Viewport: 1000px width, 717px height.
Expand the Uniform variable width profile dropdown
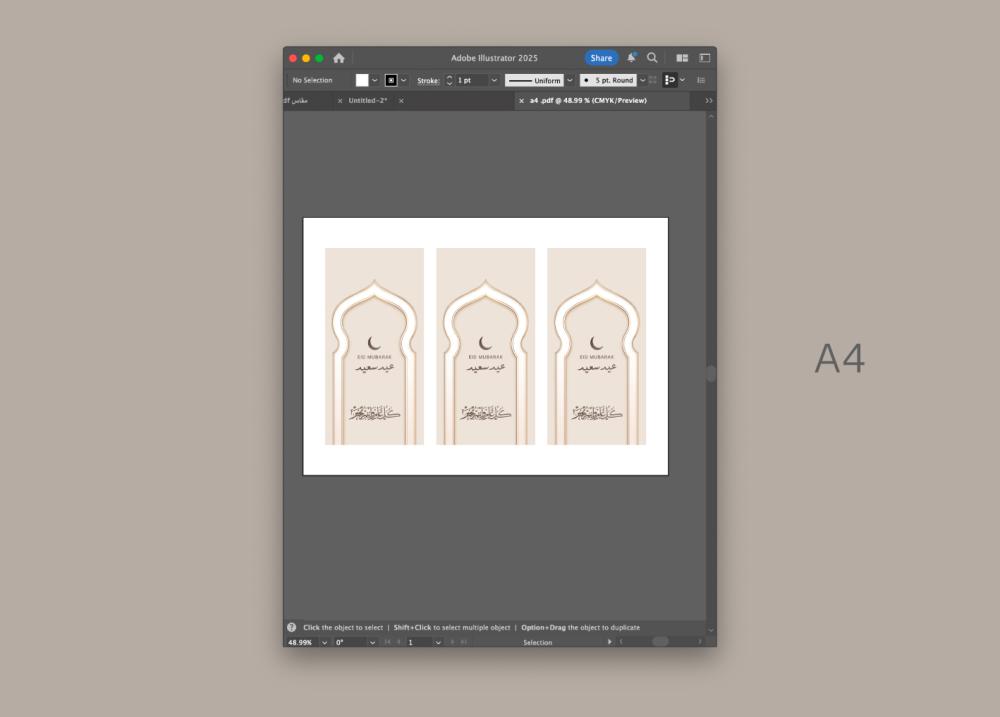[x=570, y=80]
